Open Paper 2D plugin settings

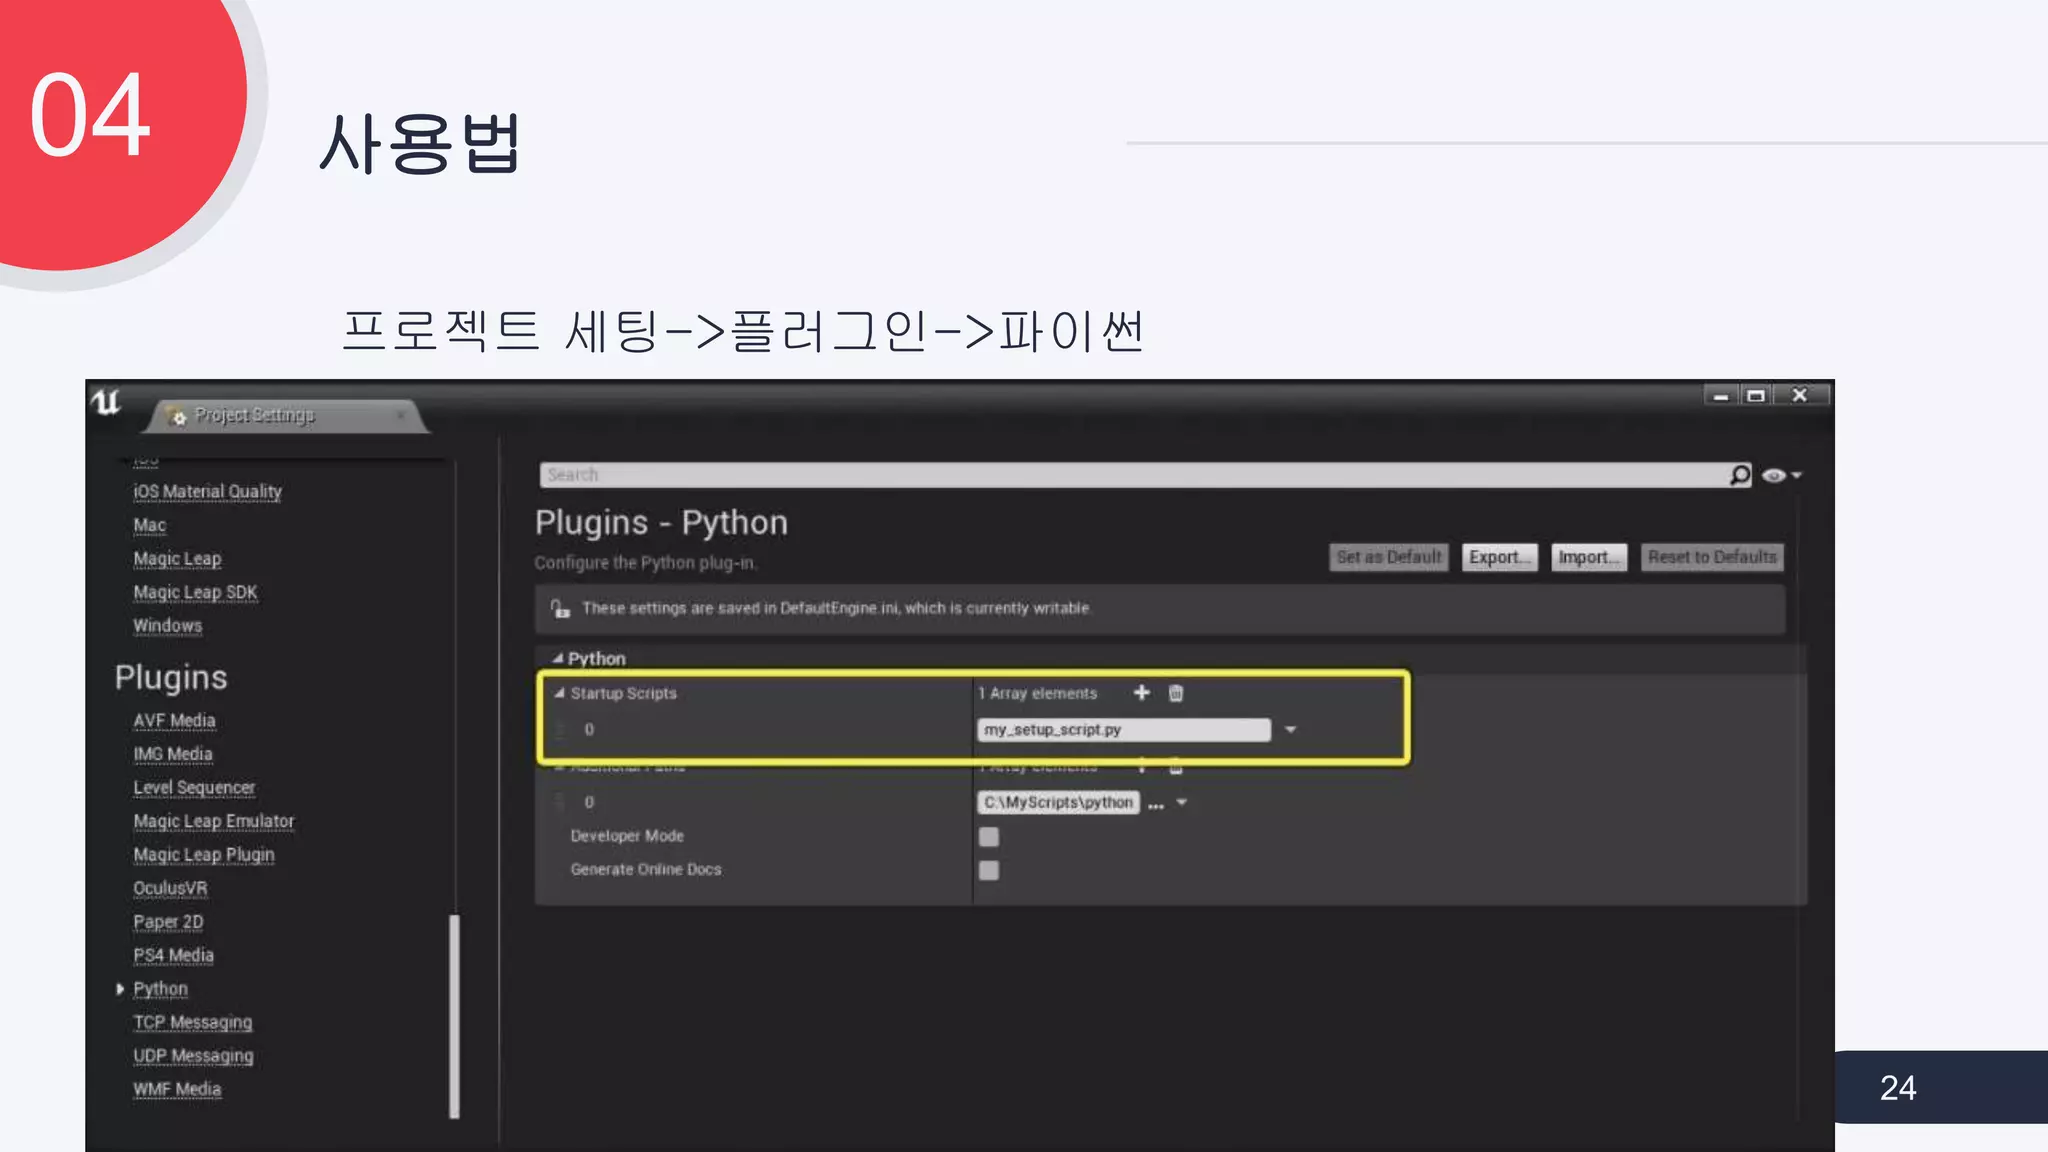[169, 922]
